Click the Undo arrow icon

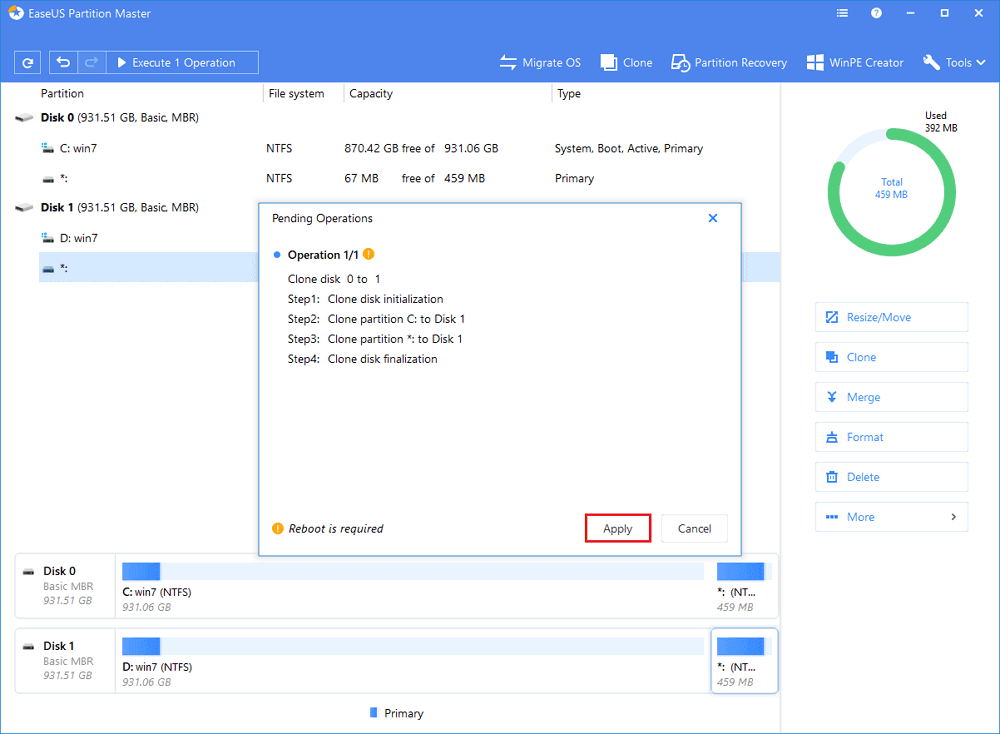tap(64, 63)
